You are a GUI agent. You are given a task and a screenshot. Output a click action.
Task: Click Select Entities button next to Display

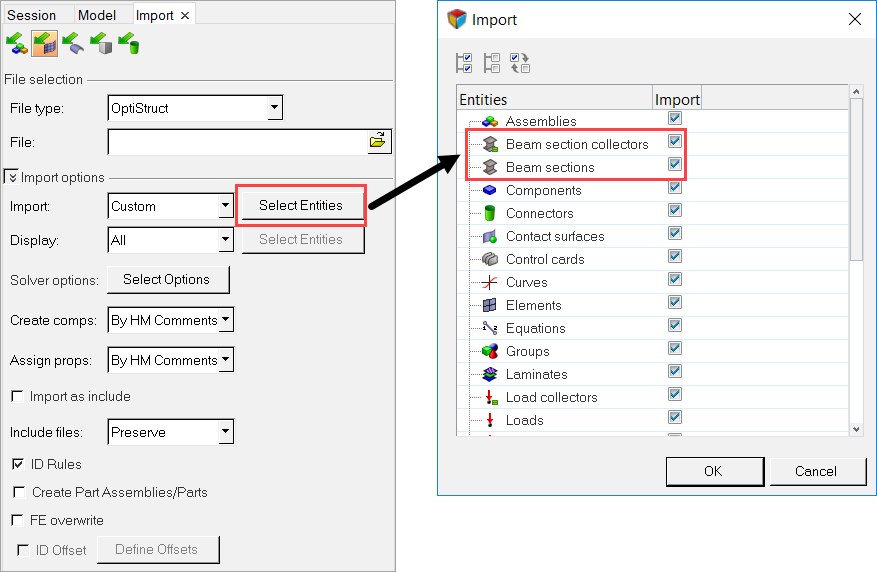[x=303, y=240]
